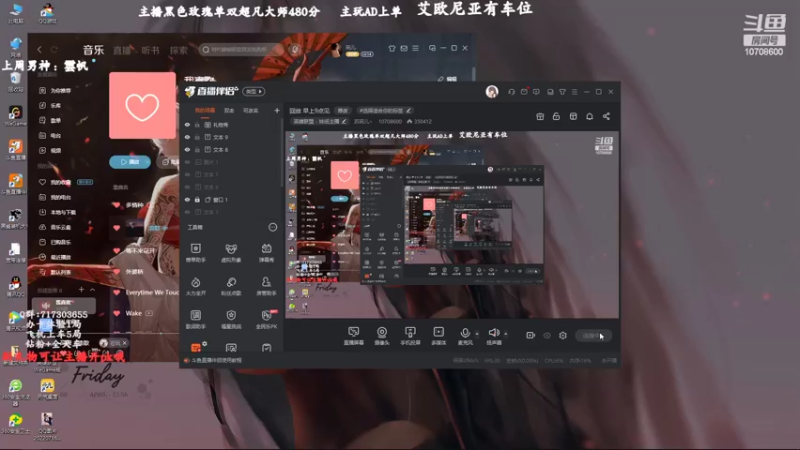Click the music player search field
The width and height of the screenshot is (800, 450).
(x=240, y=49)
